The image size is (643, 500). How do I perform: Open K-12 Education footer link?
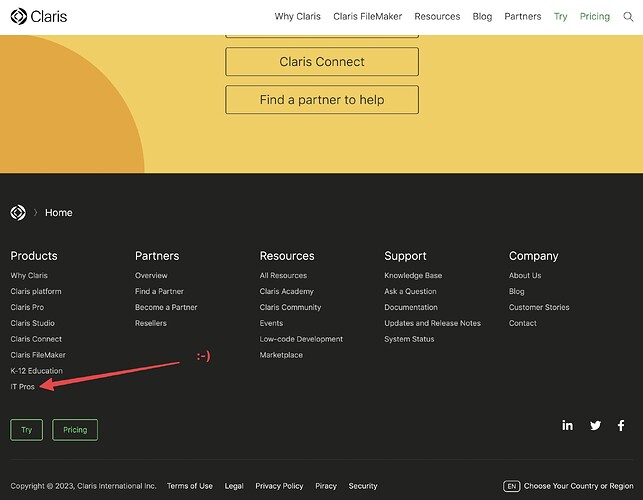(36, 371)
